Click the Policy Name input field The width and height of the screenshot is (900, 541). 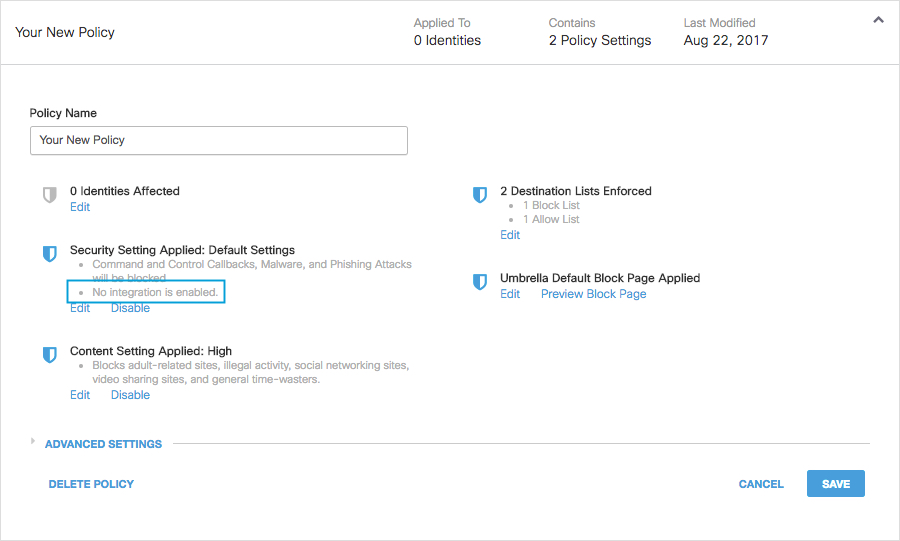tap(219, 141)
